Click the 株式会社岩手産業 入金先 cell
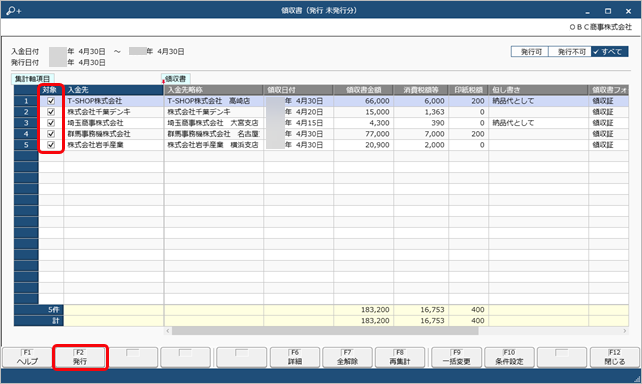 pos(113,145)
